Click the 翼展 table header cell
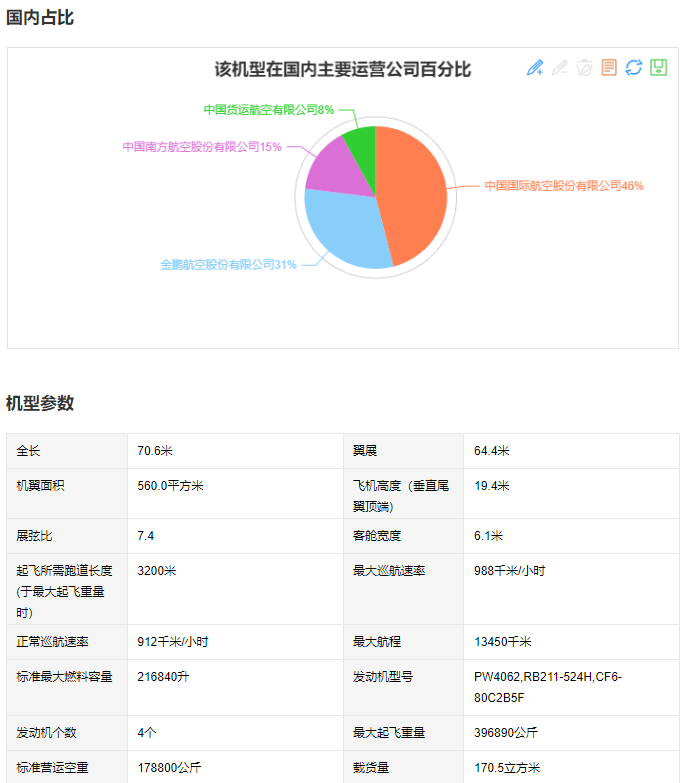 pyautogui.click(x=403, y=451)
